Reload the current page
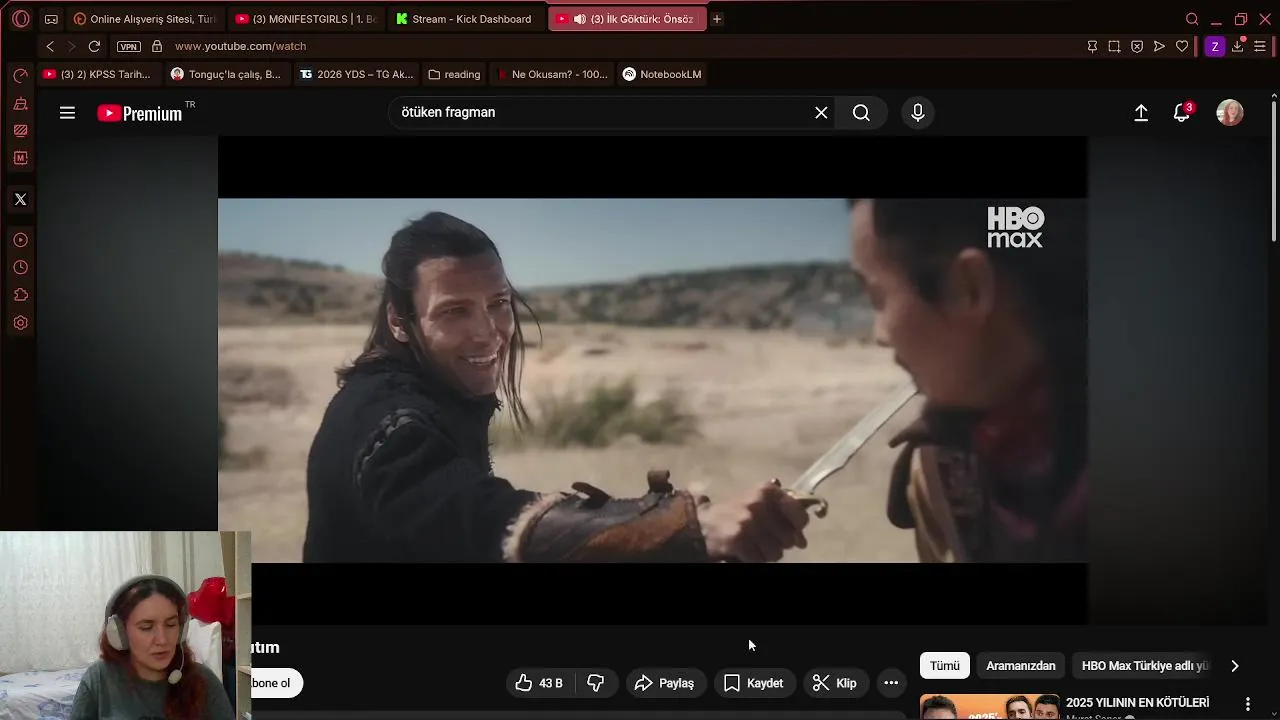Viewport: 1280px width, 720px height. coord(94,46)
